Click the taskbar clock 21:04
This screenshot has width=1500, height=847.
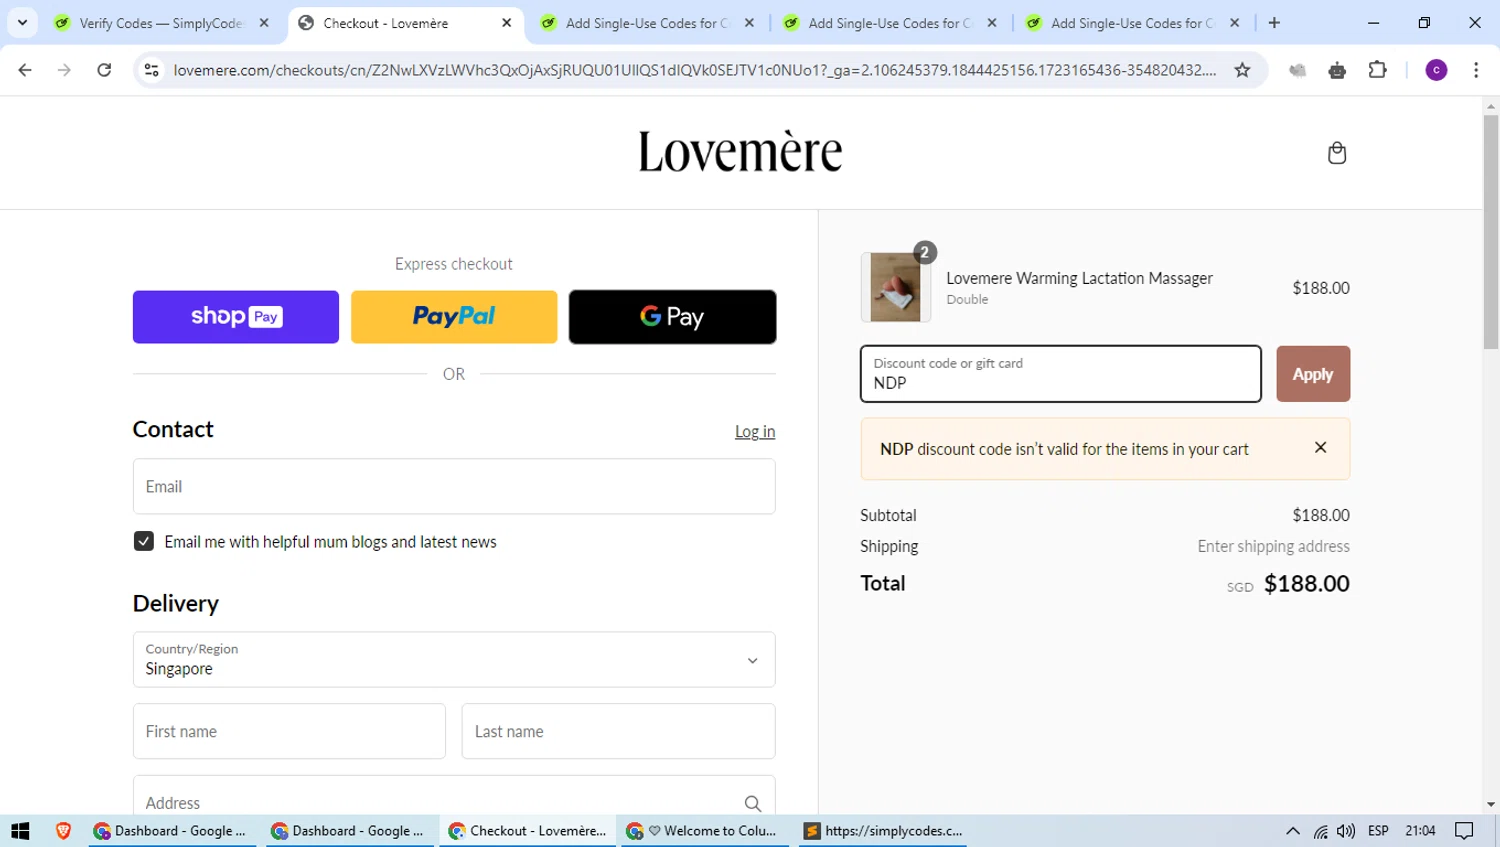coord(1420,831)
